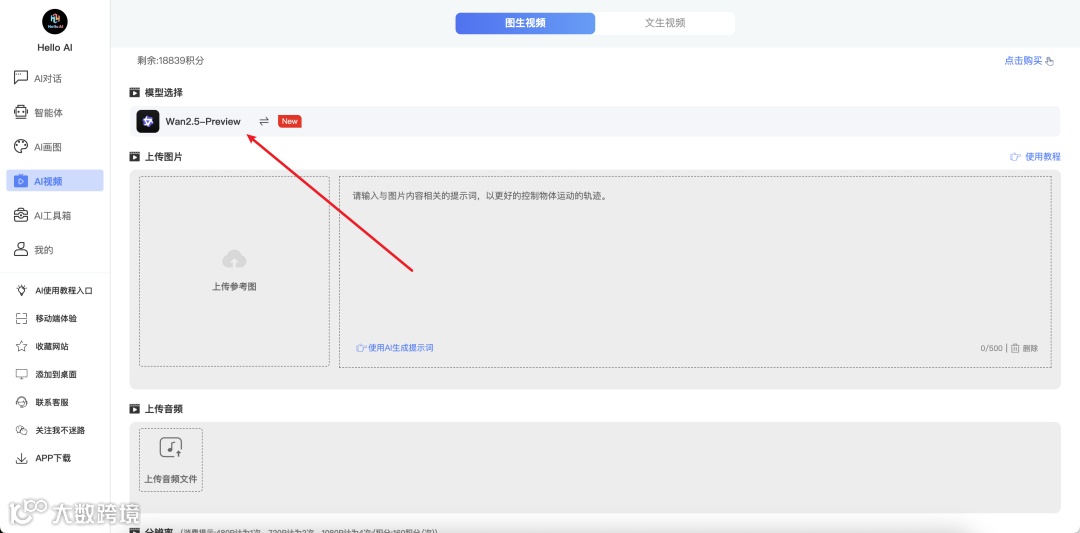The image size is (1080, 533).
Task: Click the Hello AI title text
Action: click(54, 48)
